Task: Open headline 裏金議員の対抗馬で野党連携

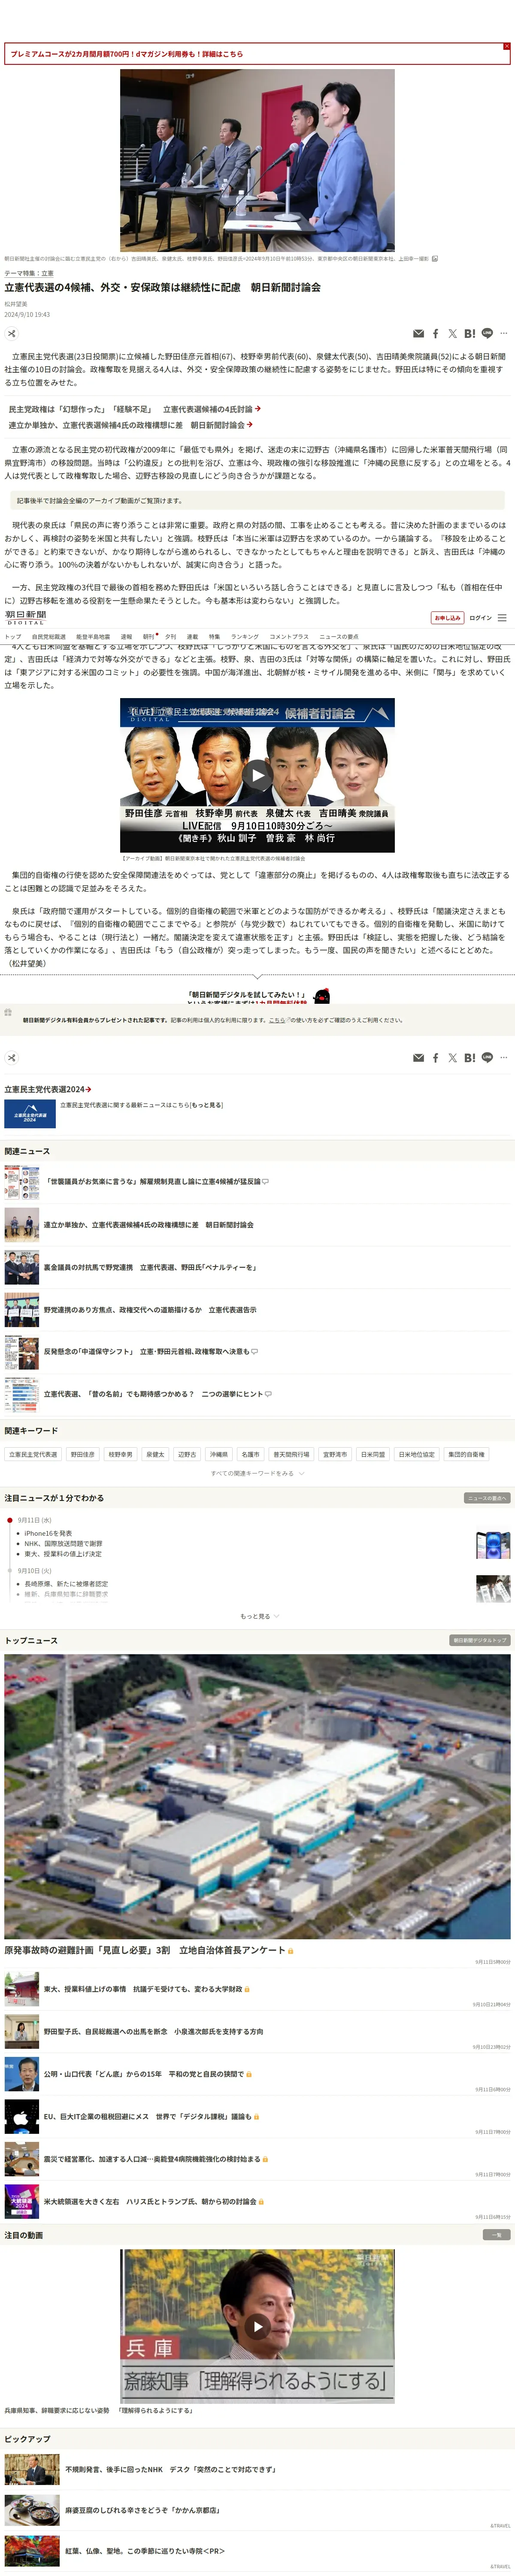Action: (150, 1267)
